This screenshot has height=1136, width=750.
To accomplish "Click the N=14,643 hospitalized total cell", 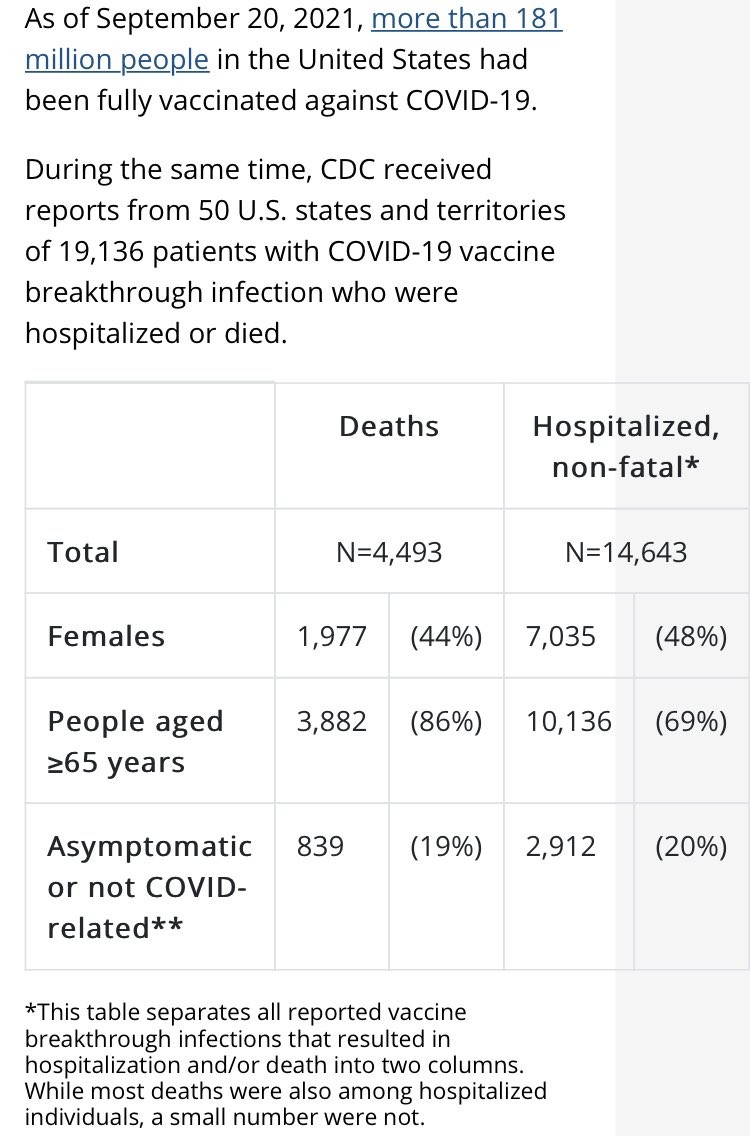I will tap(626, 552).
